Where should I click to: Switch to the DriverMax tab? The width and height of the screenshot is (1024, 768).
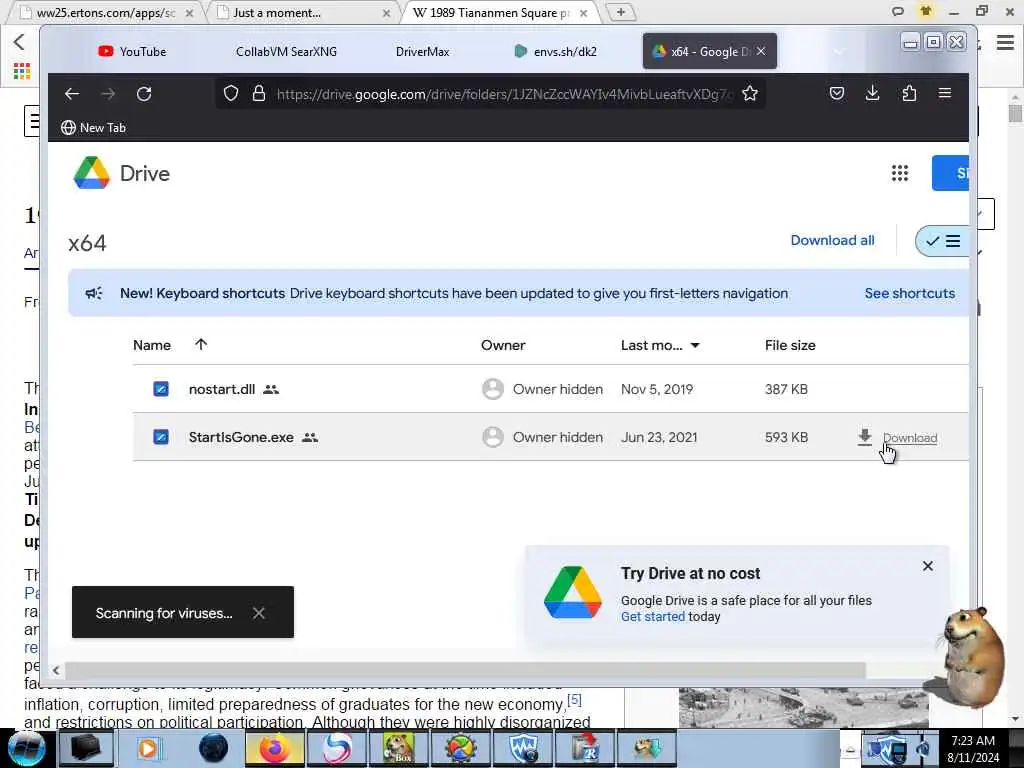tap(423, 52)
